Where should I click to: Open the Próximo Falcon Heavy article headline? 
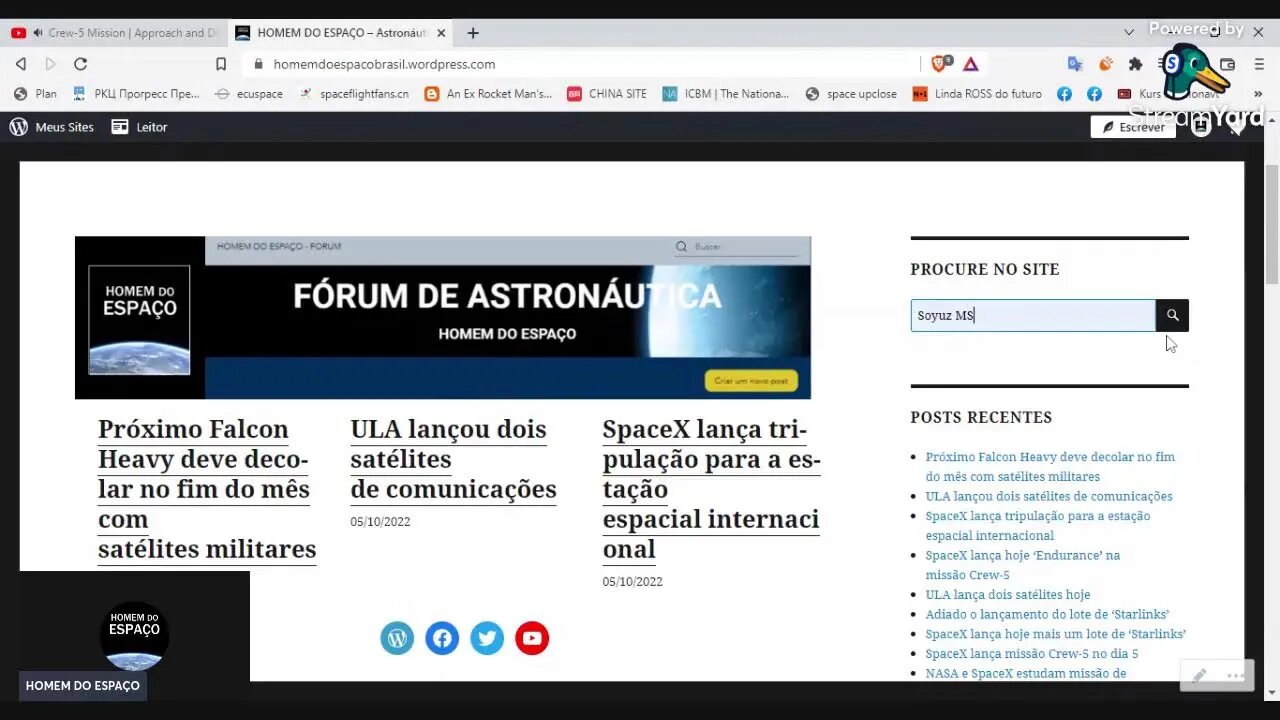point(207,489)
